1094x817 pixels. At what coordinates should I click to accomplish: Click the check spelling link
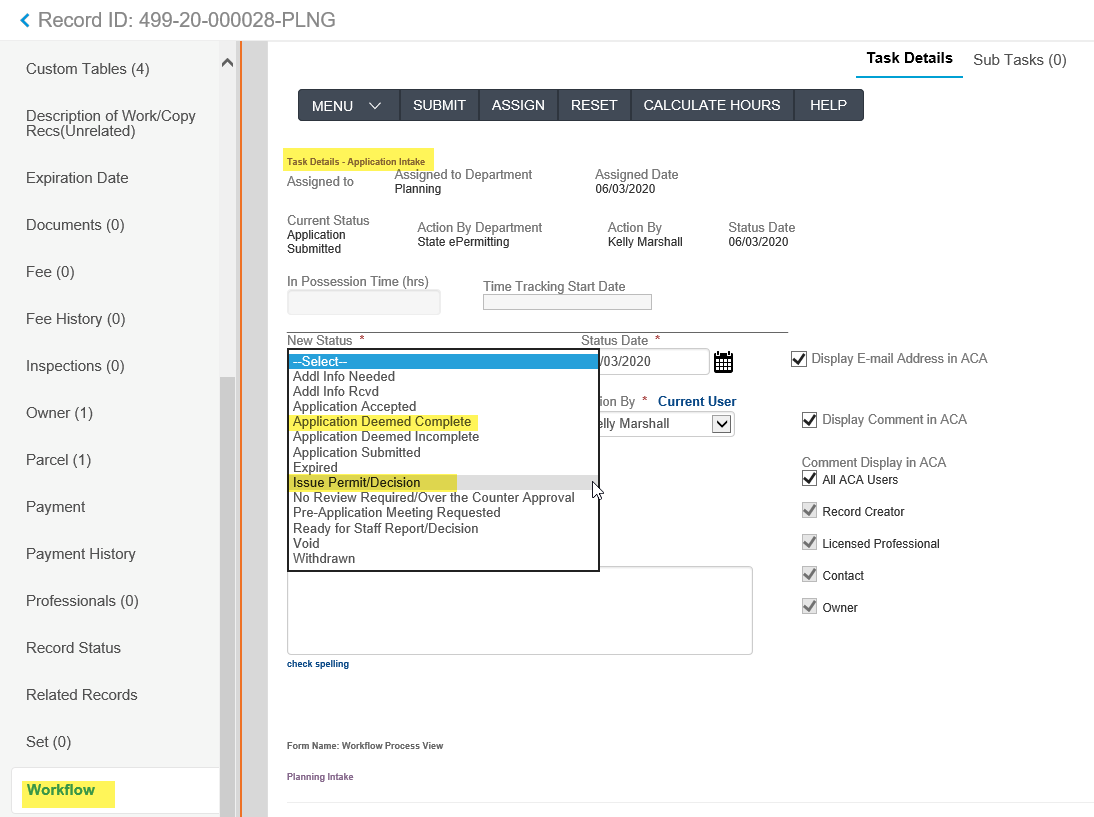(x=317, y=664)
